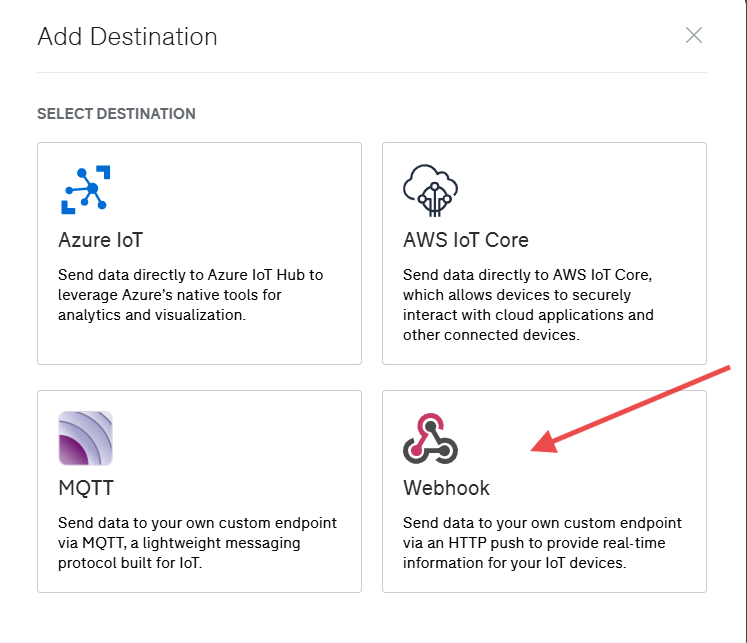This screenshot has width=747, height=643.
Task: Click the Webhook logo icon
Action: coord(430,438)
